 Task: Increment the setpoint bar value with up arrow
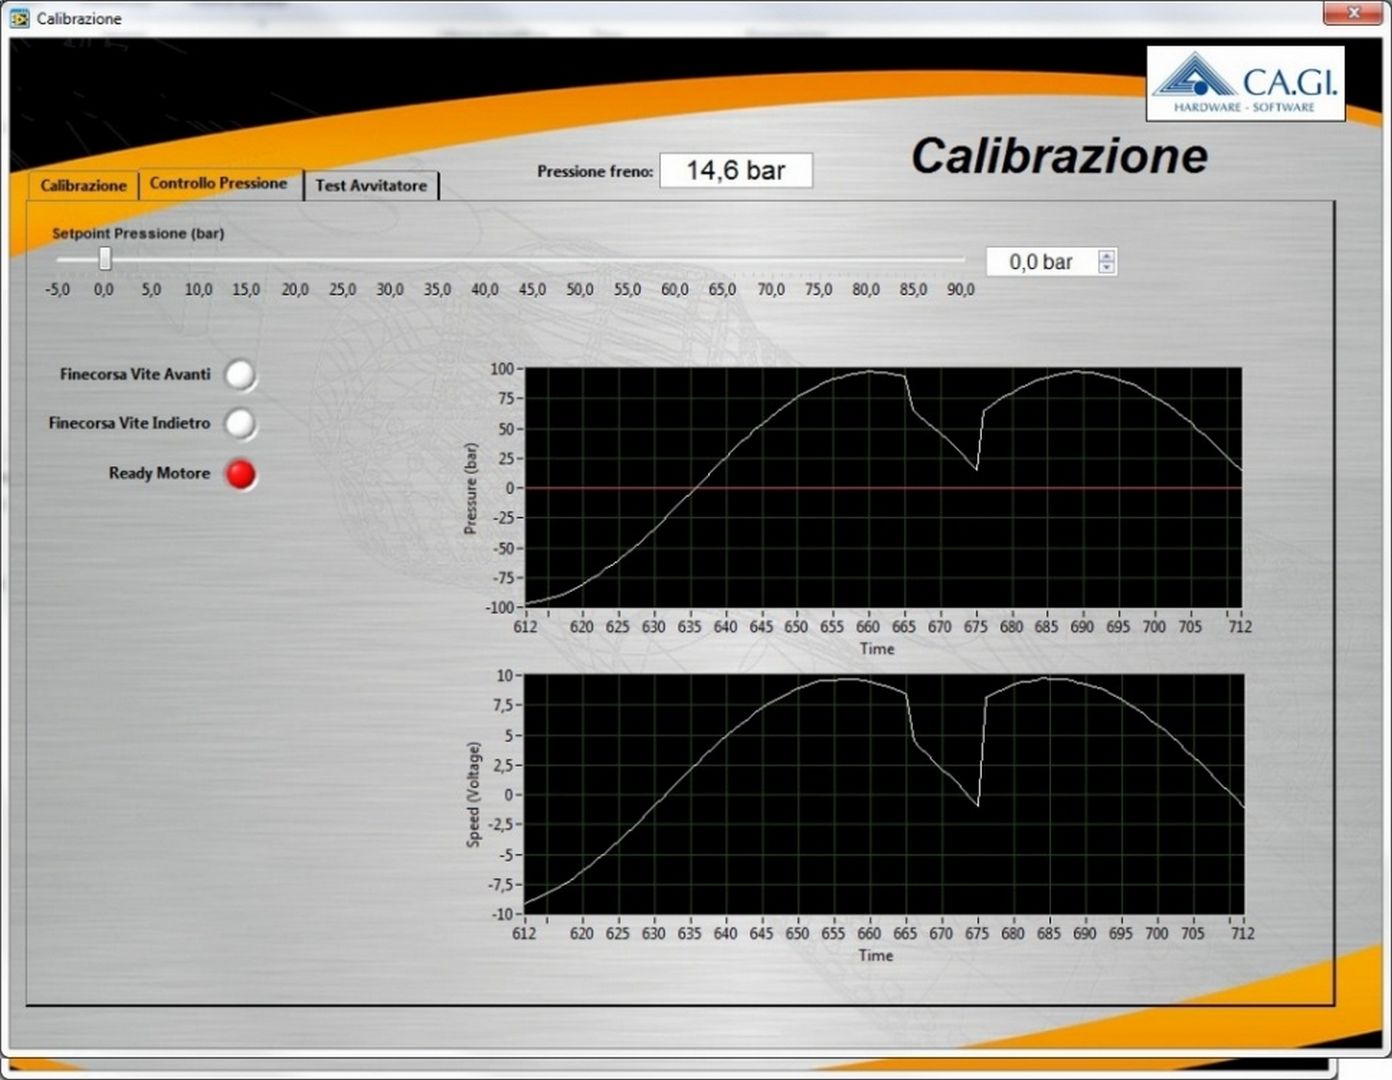point(1106,256)
